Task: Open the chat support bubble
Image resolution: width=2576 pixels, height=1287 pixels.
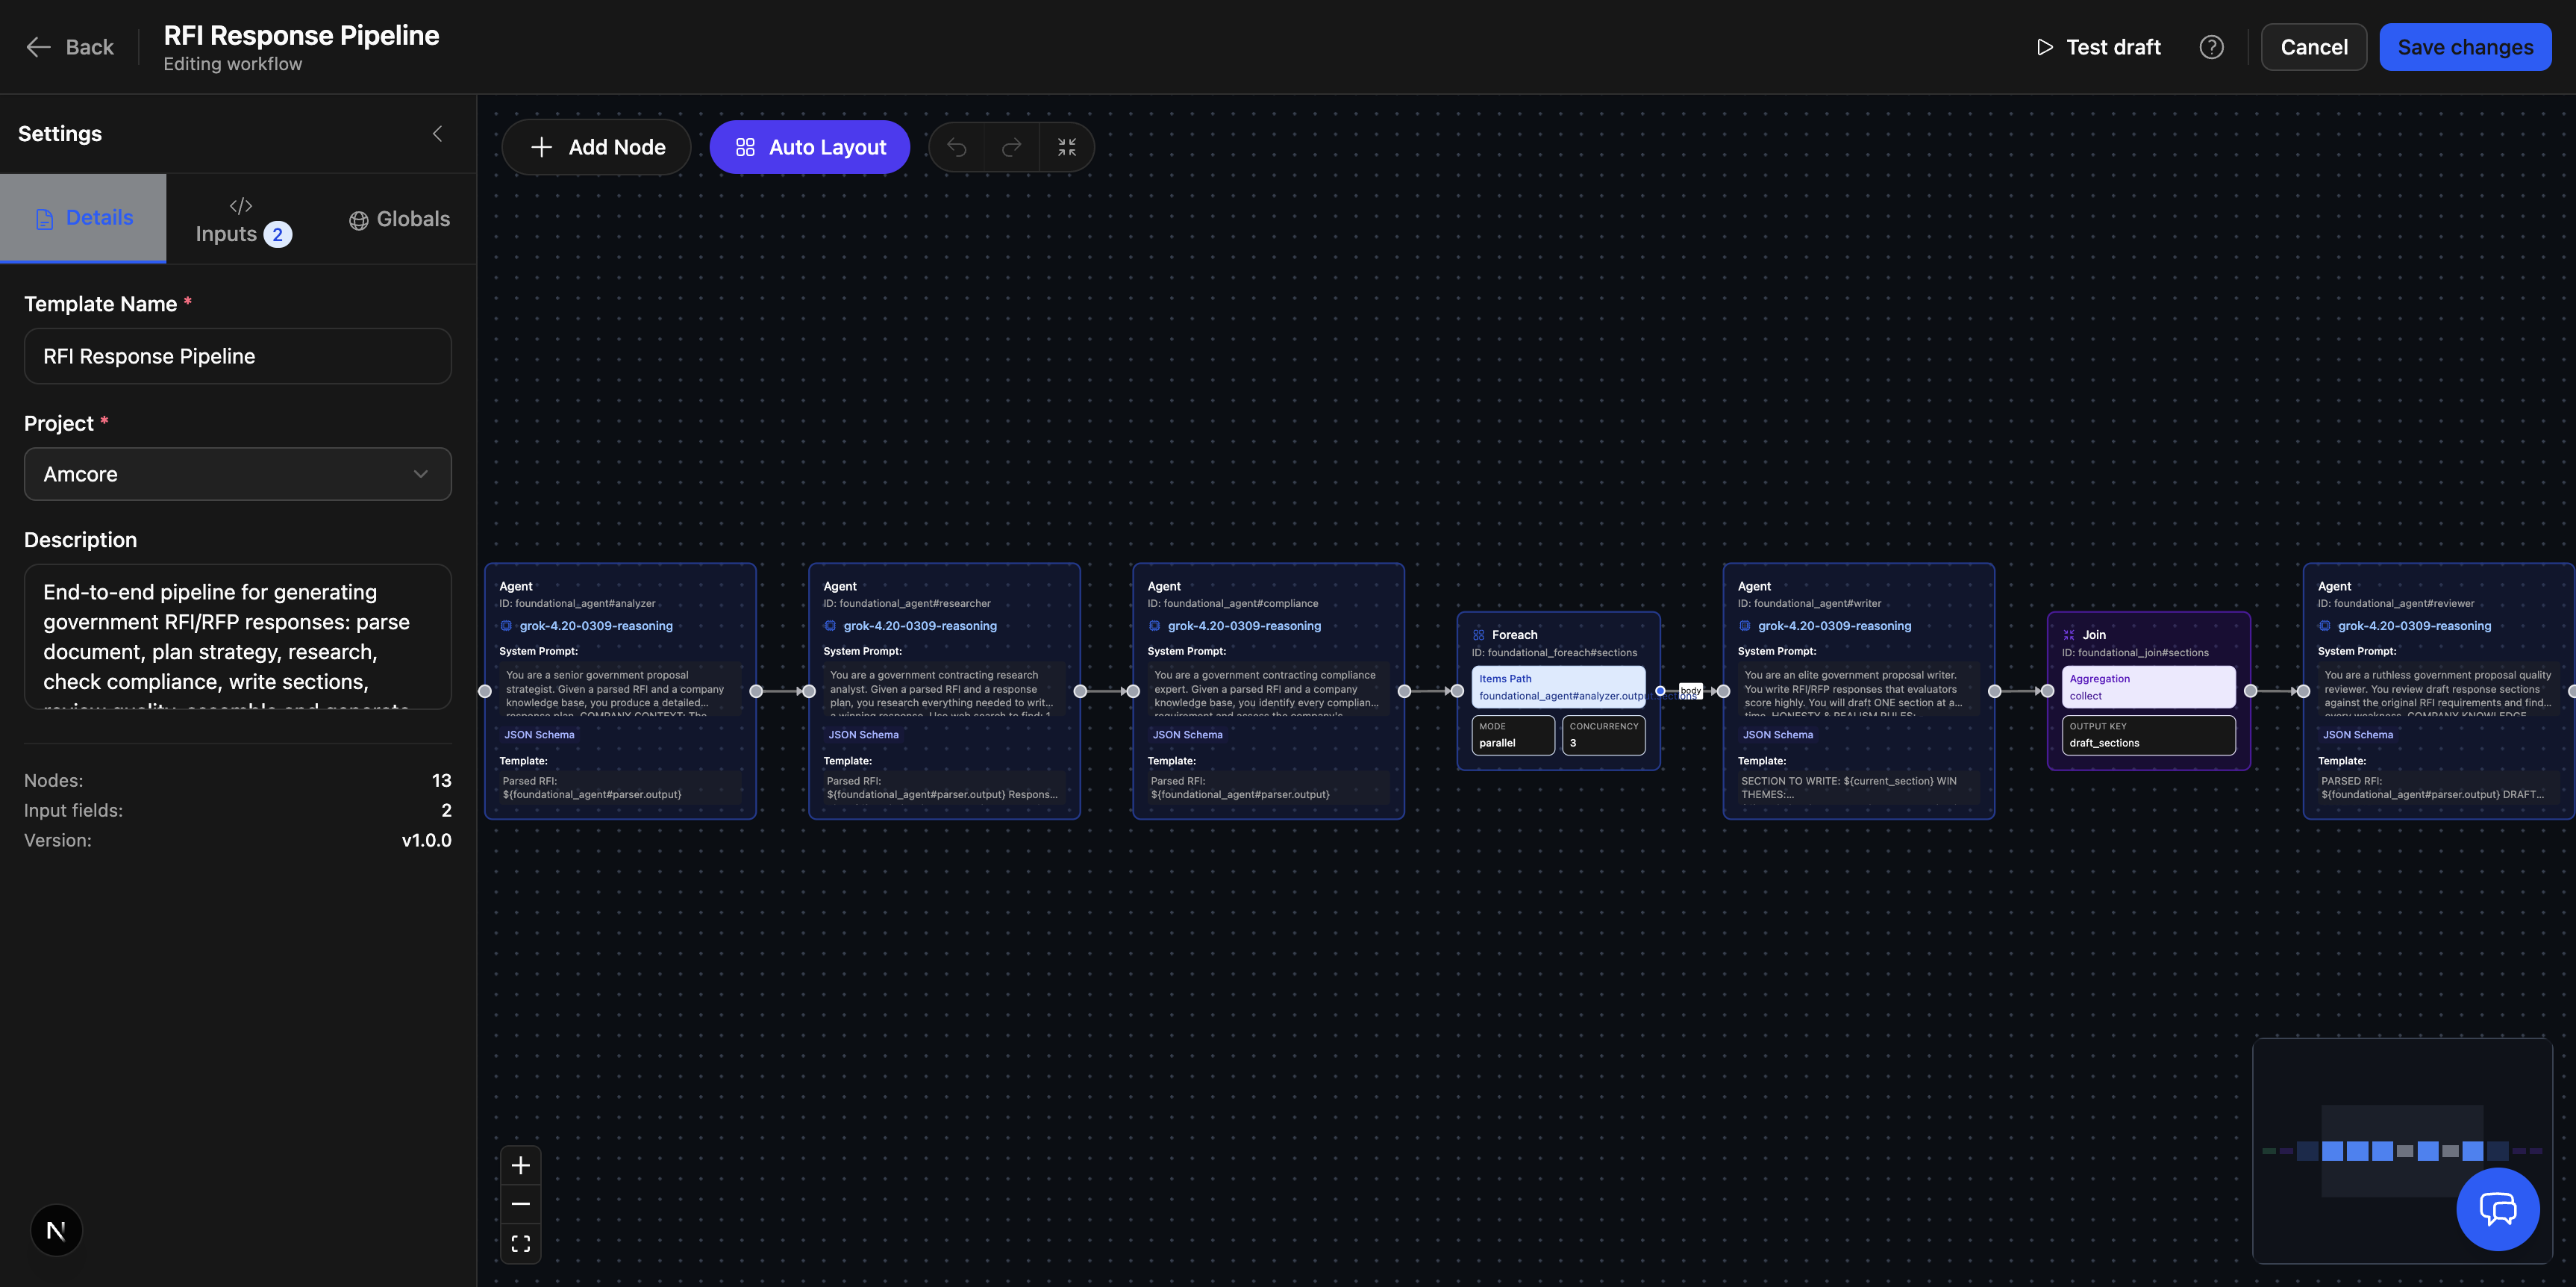Action: [x=2497, y=1209]
